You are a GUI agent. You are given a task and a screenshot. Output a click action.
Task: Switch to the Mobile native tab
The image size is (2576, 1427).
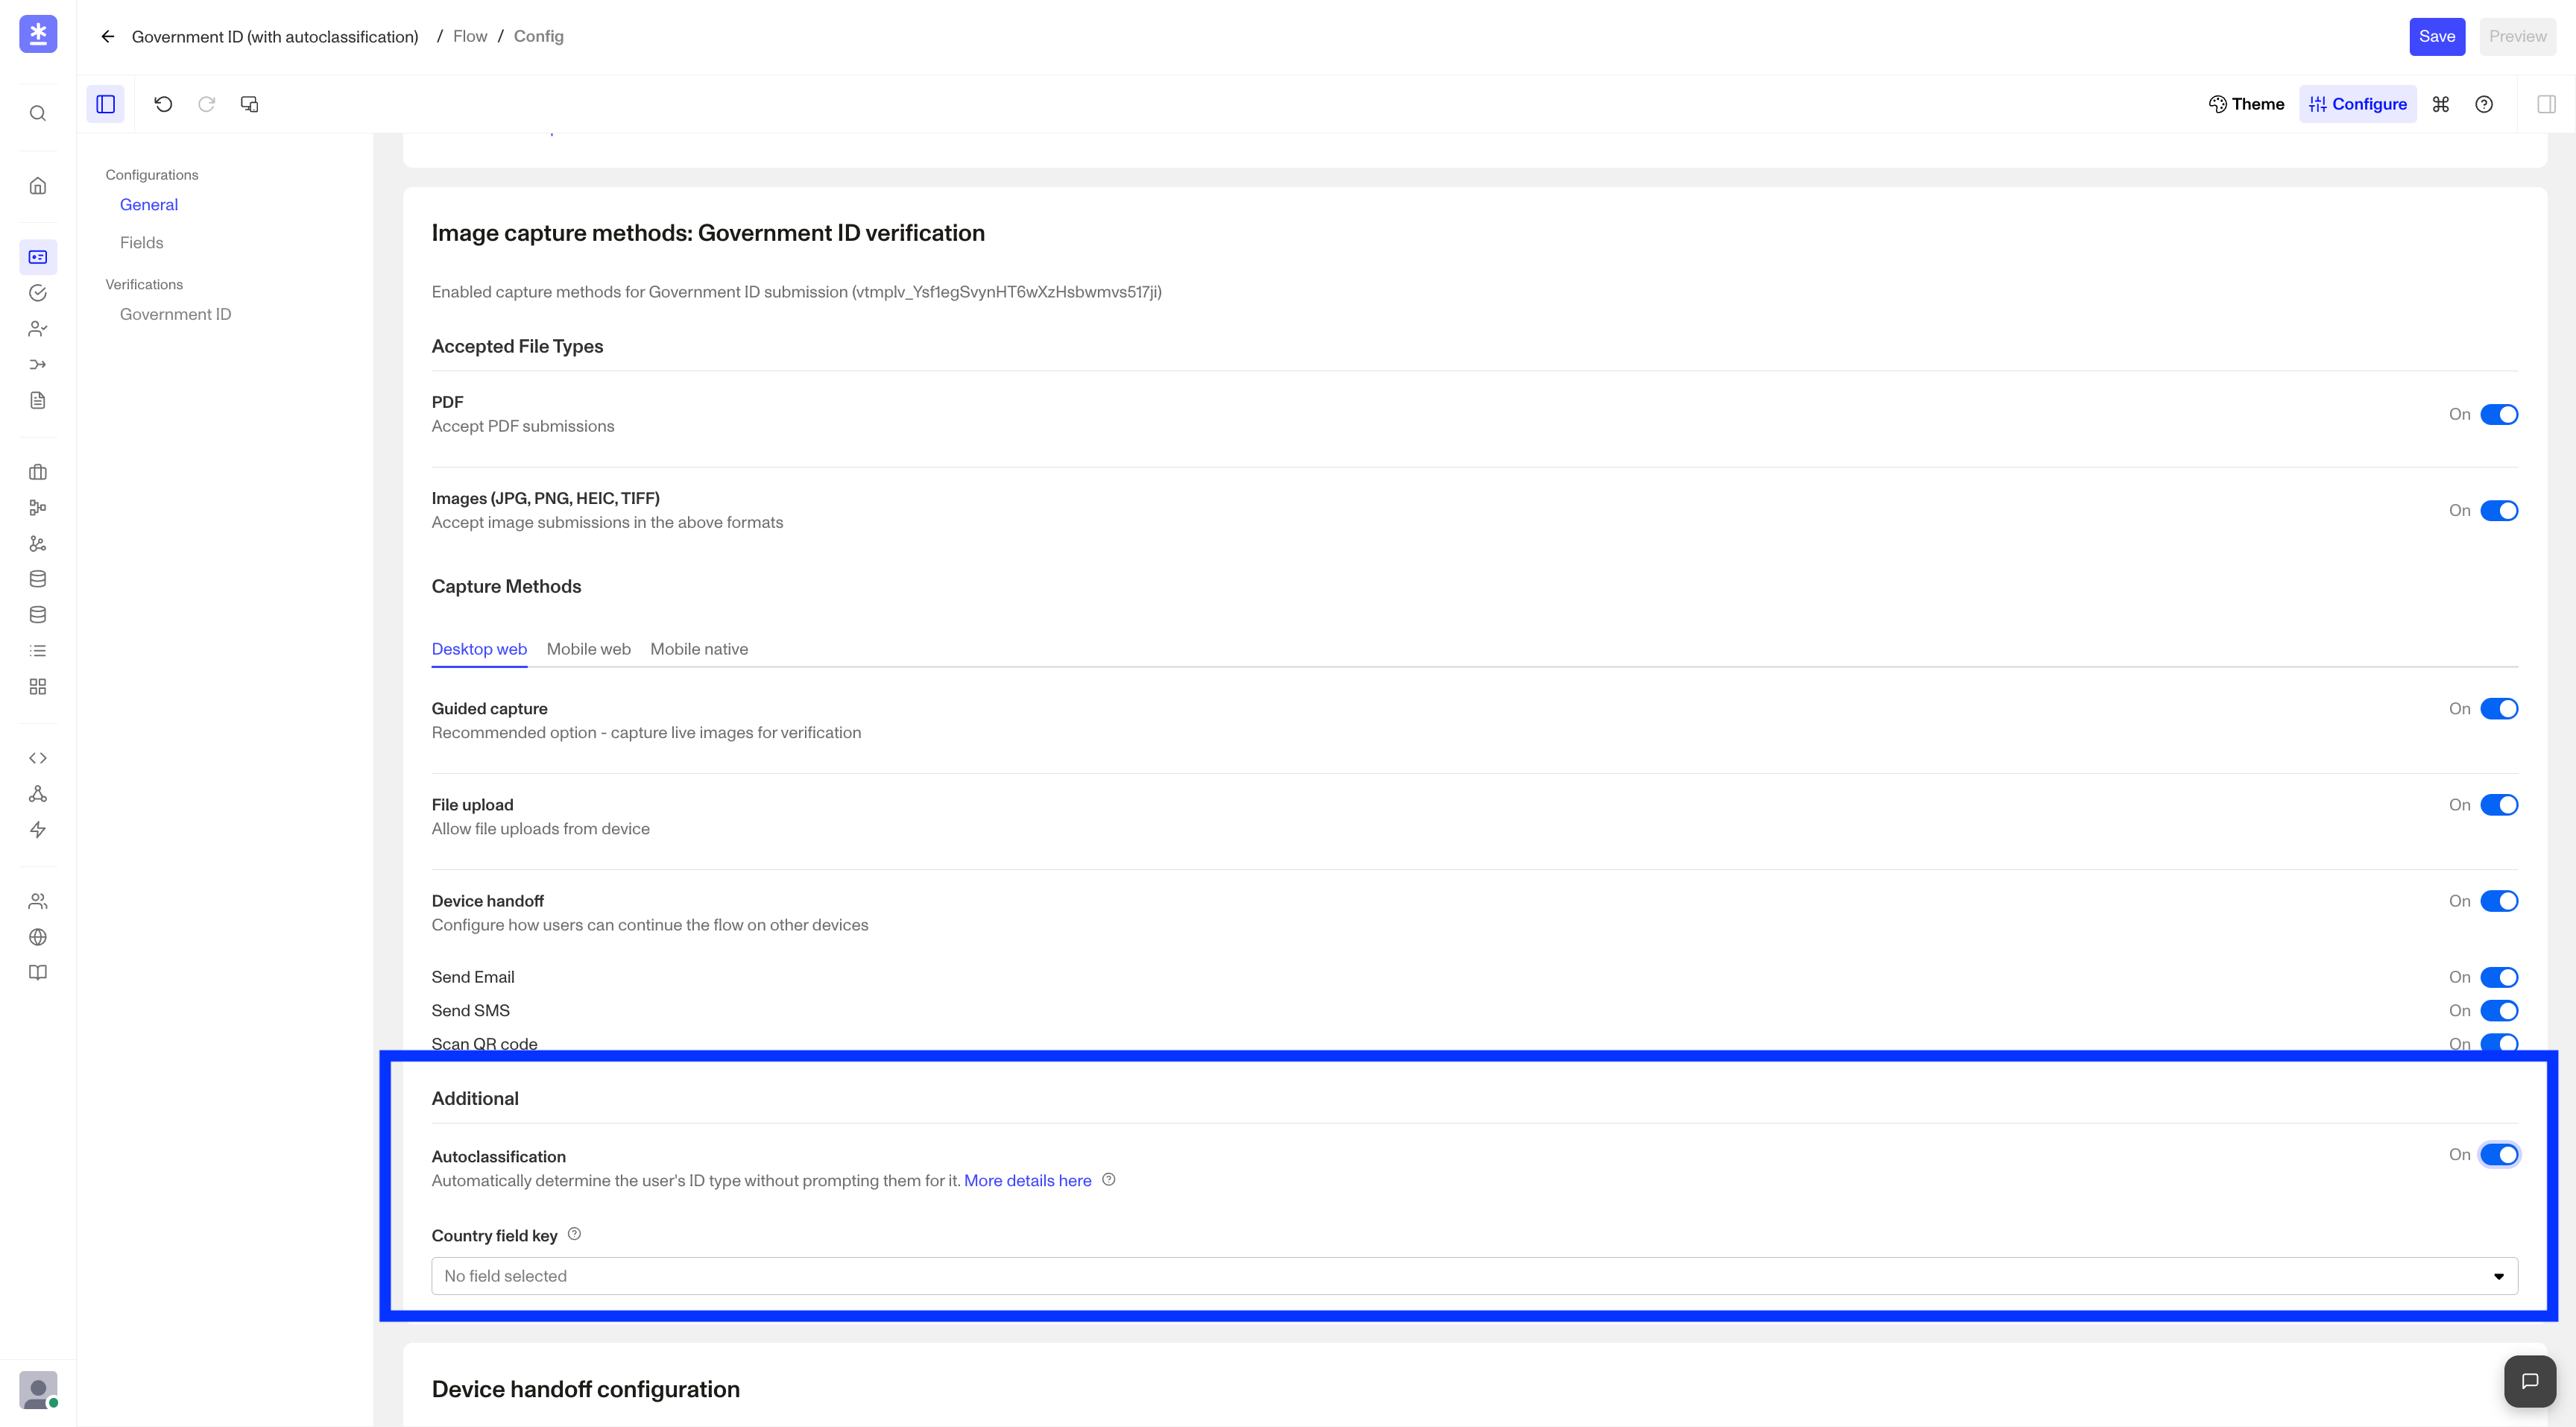[x=699, y=649]
